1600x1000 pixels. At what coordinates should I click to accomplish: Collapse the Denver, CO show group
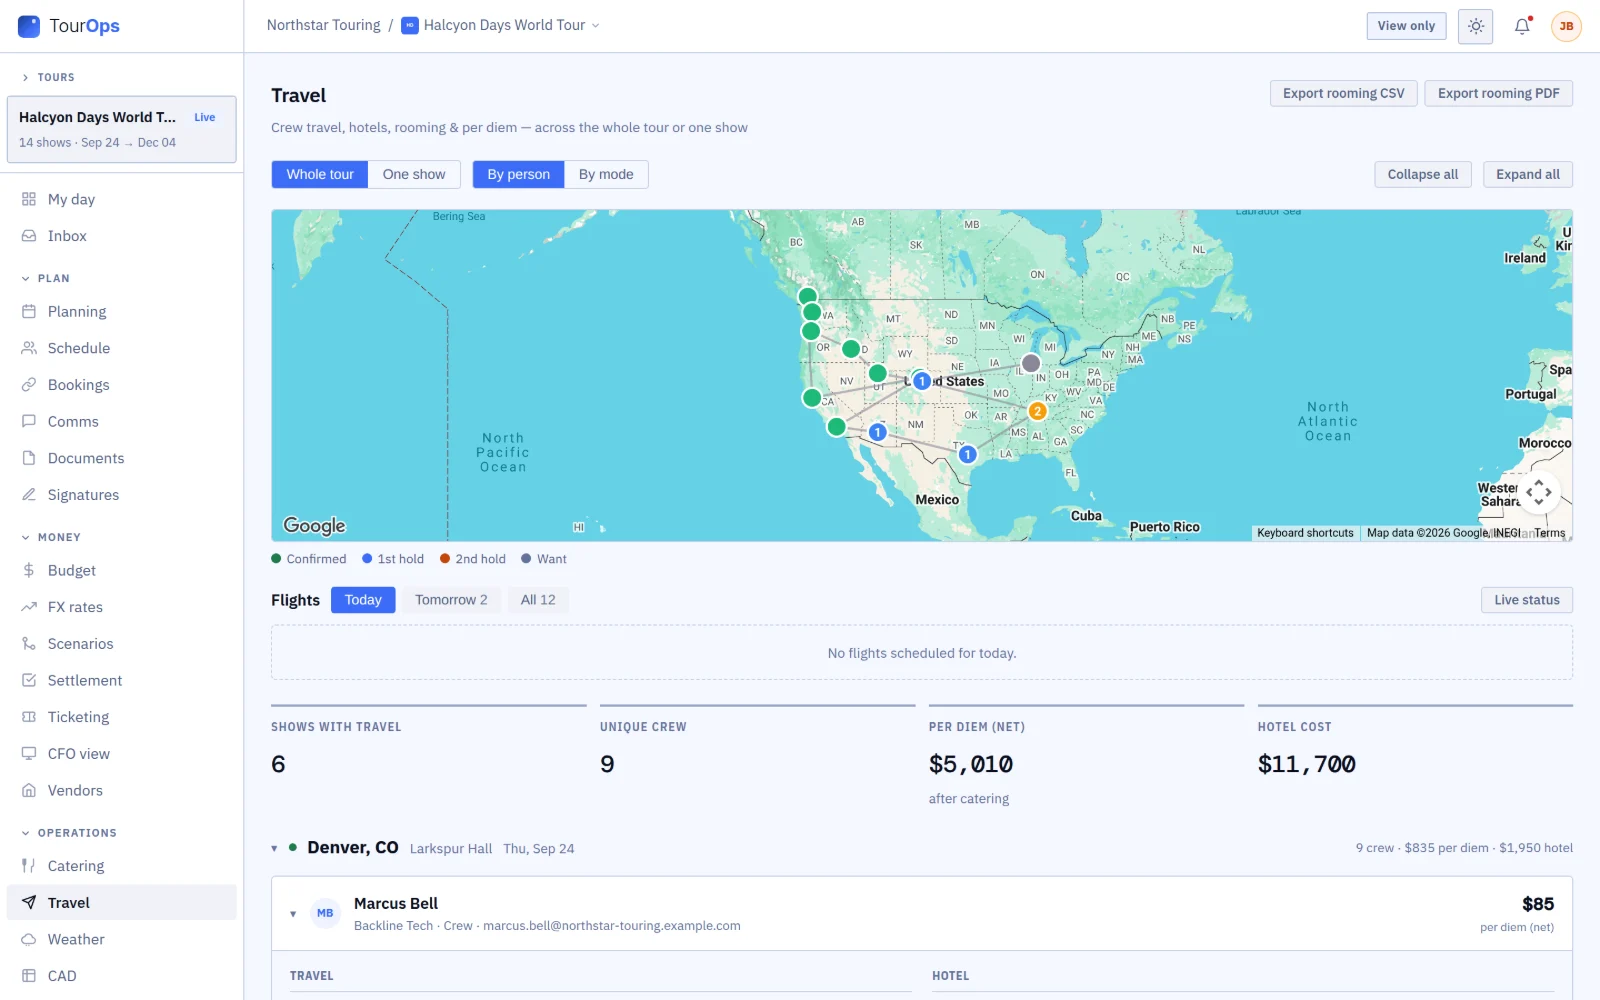[x=274, y=848]
